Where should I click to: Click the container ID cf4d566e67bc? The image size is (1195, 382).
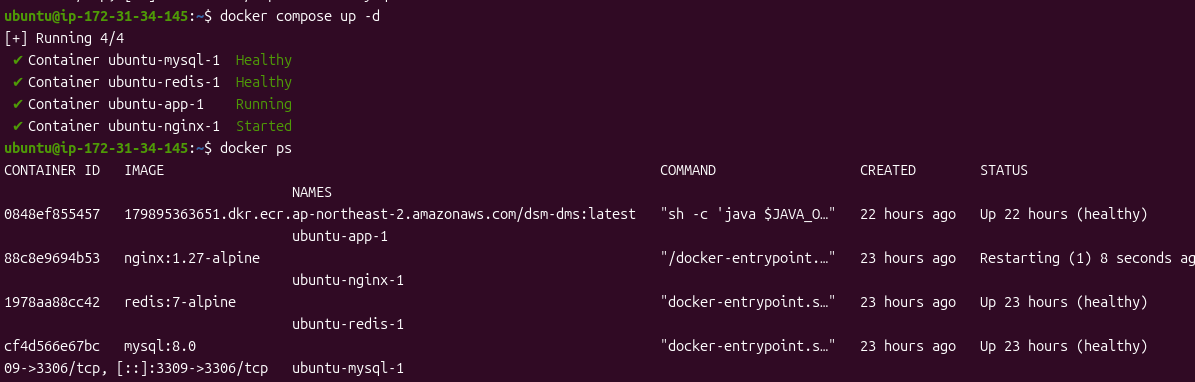point(52,347)
